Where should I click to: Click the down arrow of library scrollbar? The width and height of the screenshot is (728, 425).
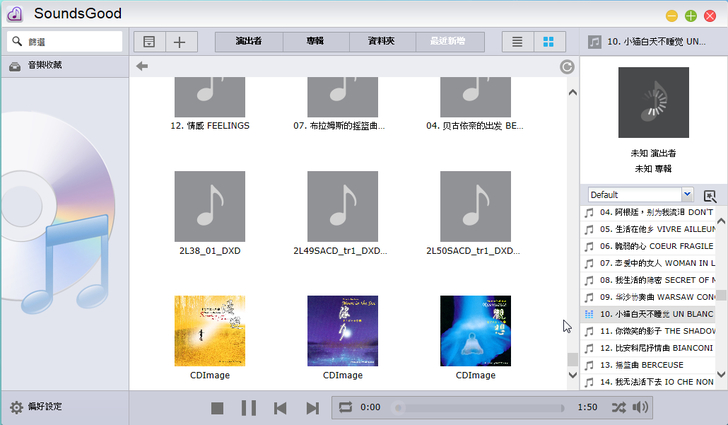[x=573, y=375]
